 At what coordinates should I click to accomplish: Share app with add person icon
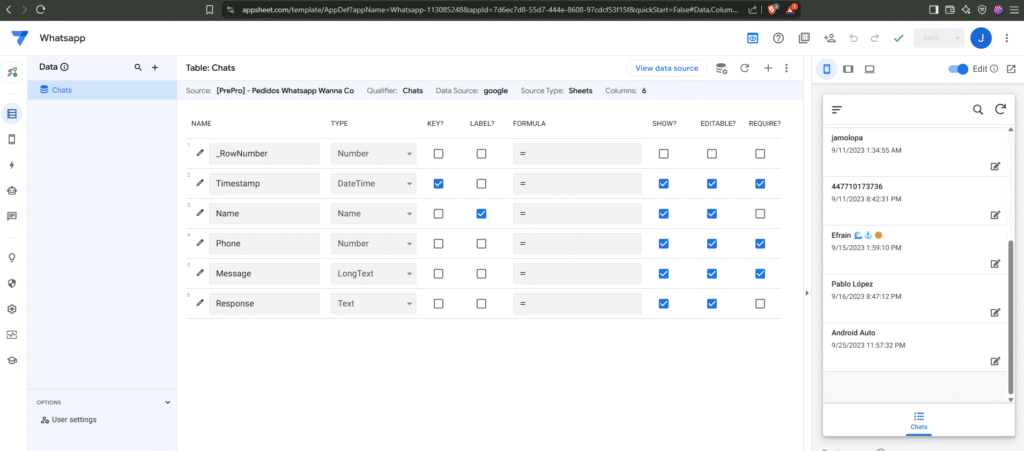tap(830, 39)
